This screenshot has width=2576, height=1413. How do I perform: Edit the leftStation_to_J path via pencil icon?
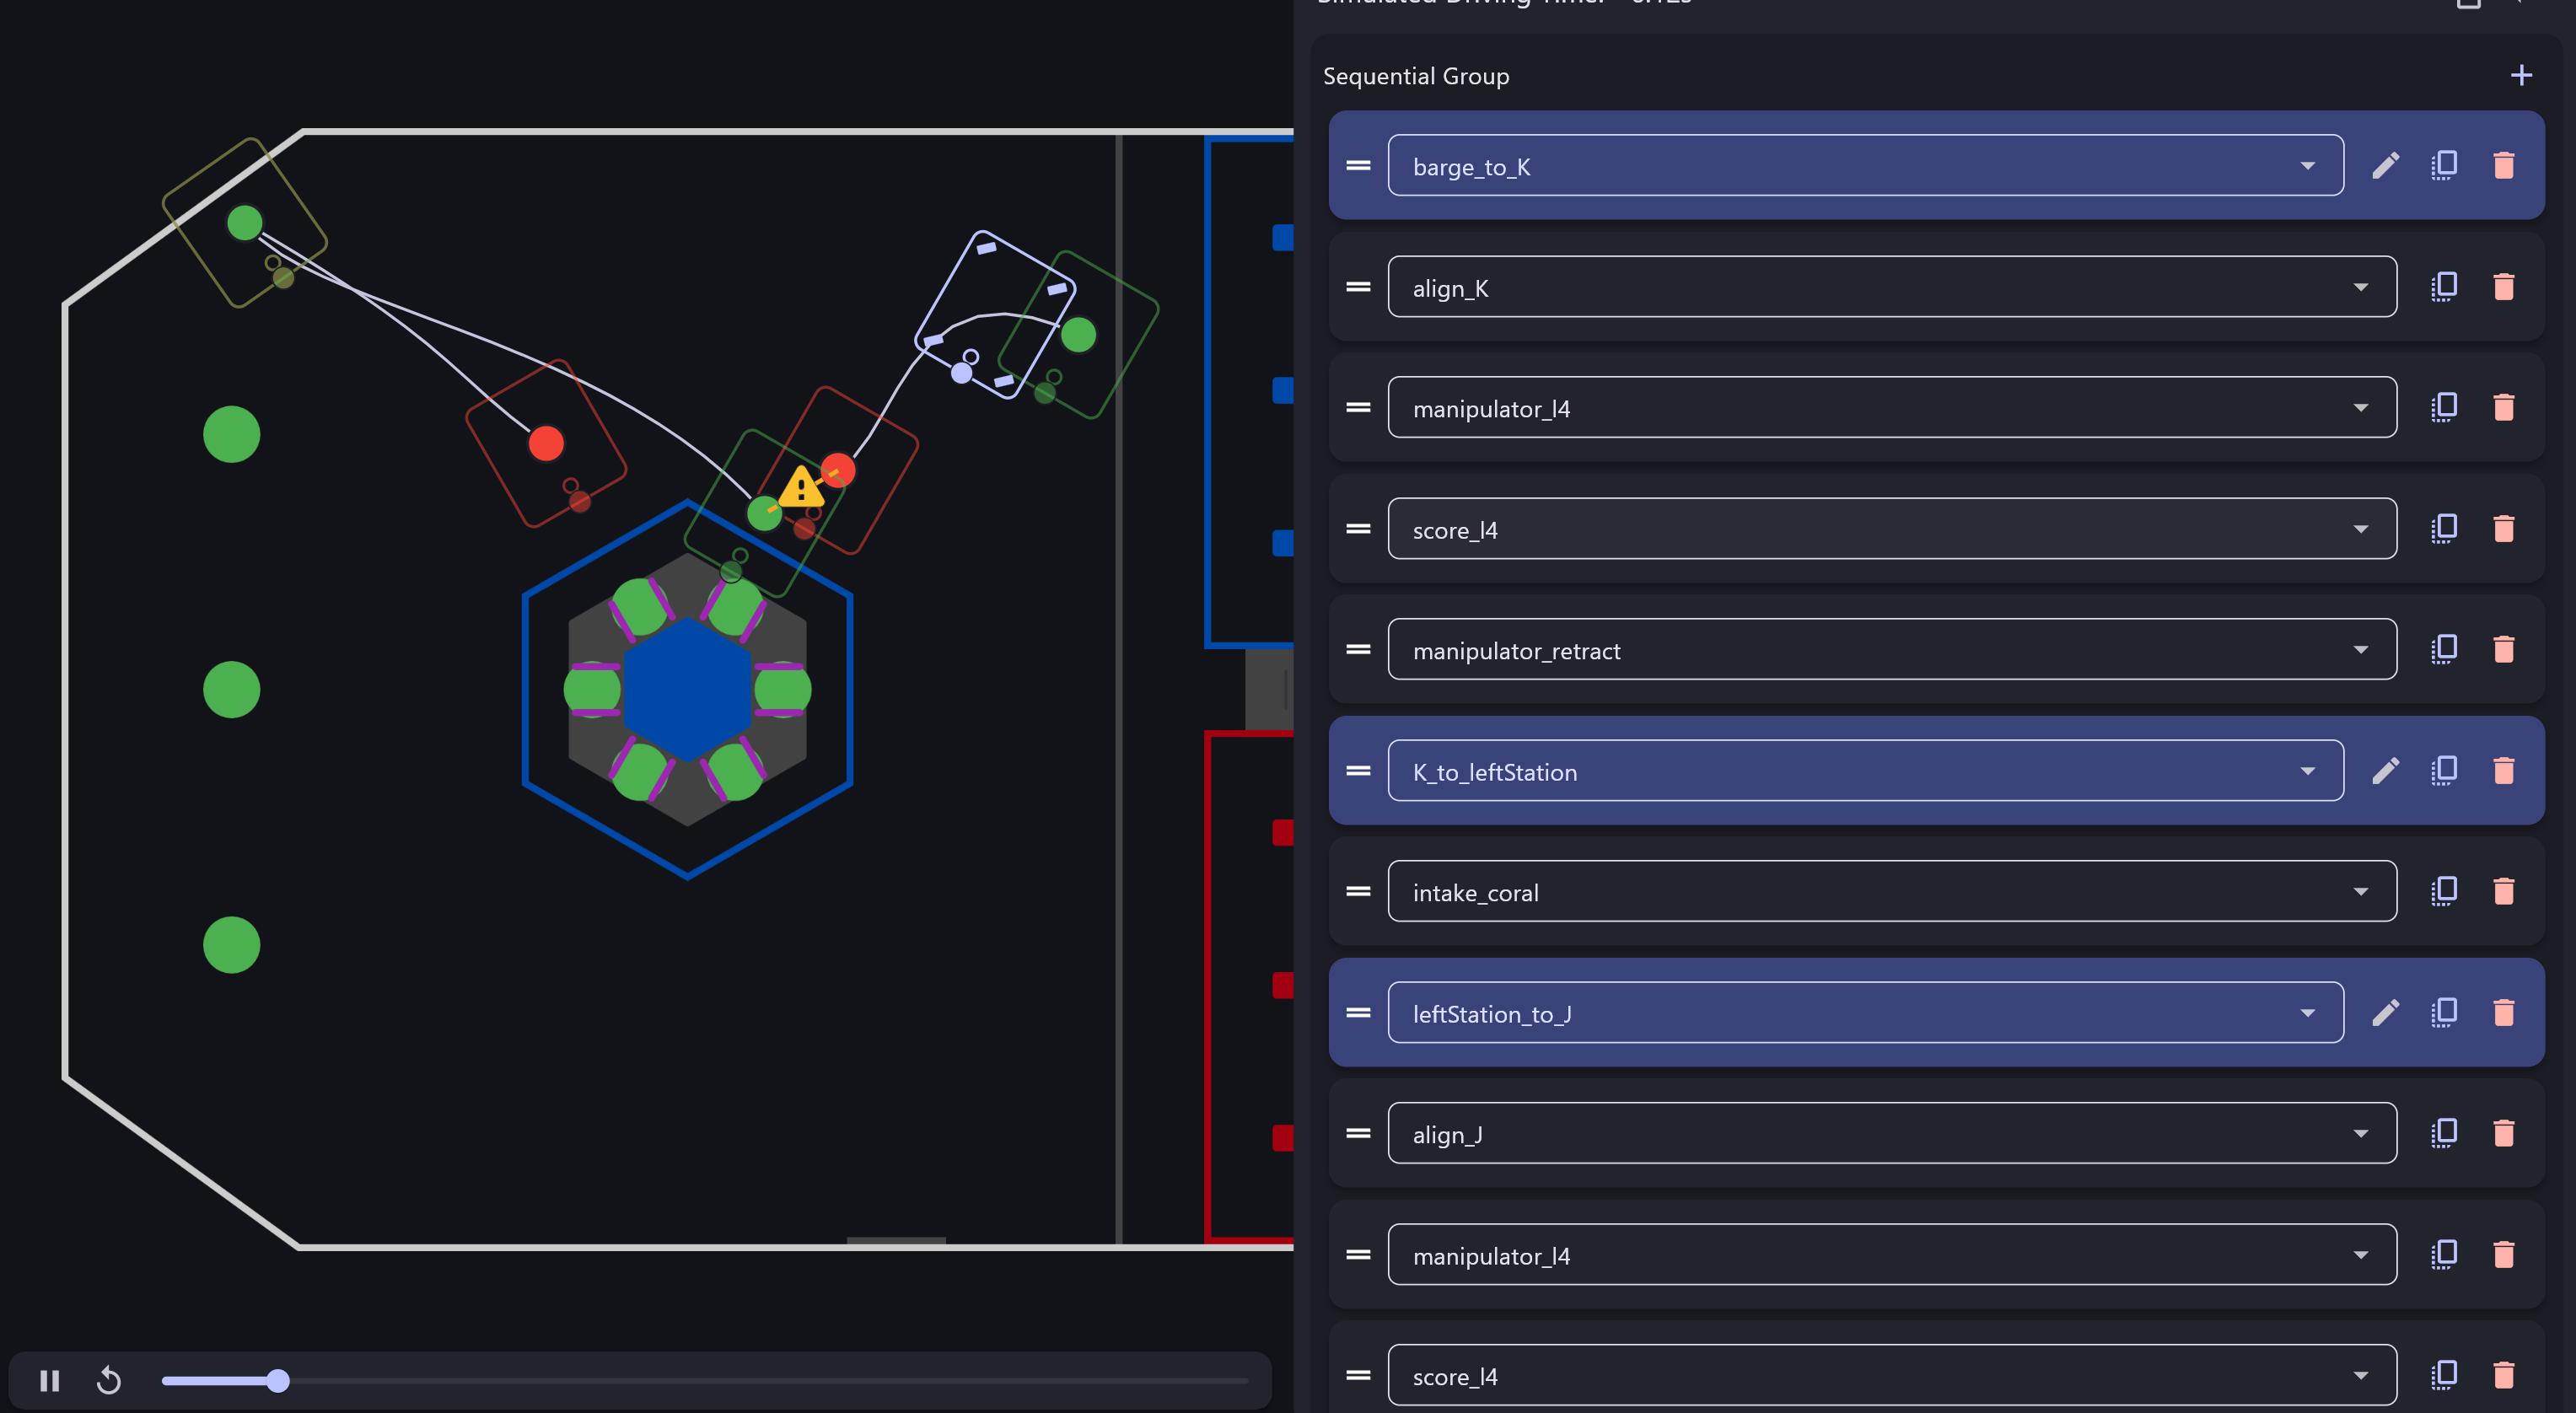click(2385, 1012)
